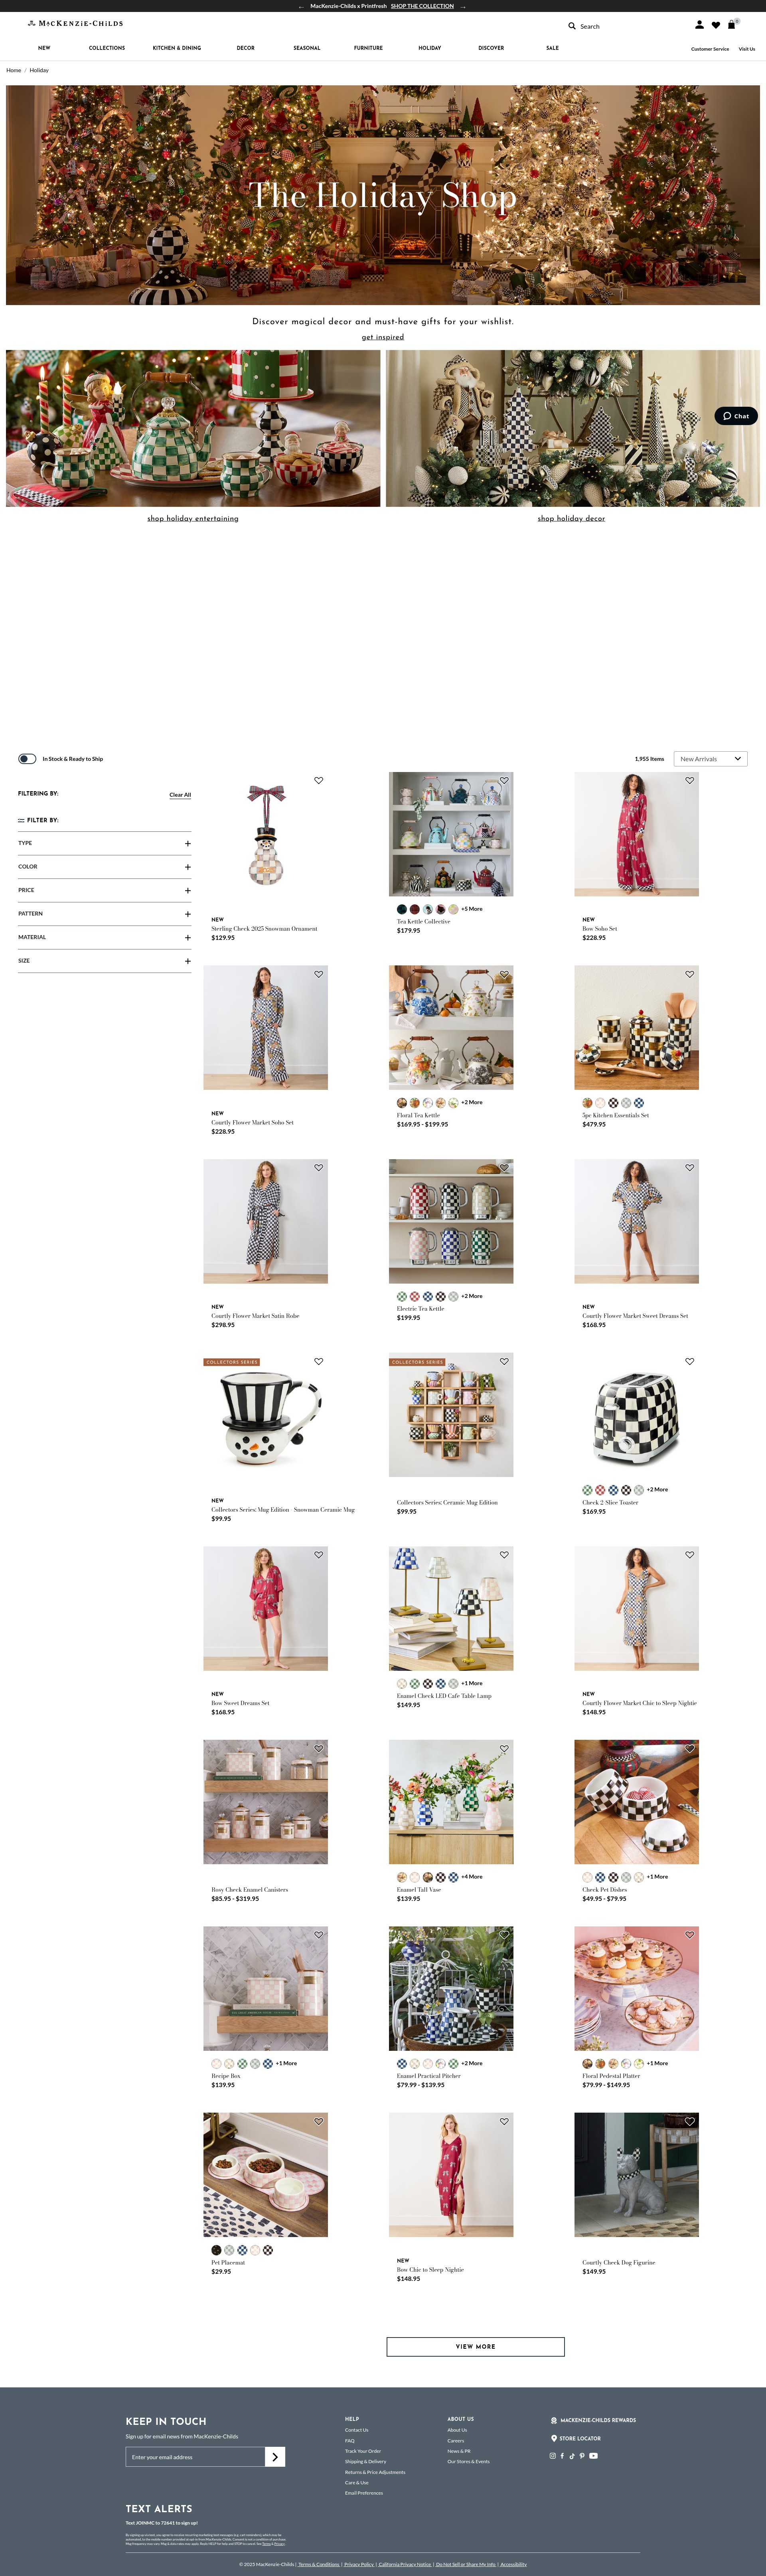Expand the Material filter
766x2576 pixels.
tap(104, 937)
